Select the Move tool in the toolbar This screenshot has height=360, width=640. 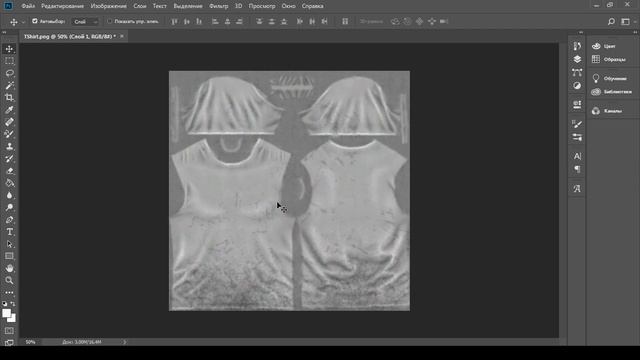point(9,49)
